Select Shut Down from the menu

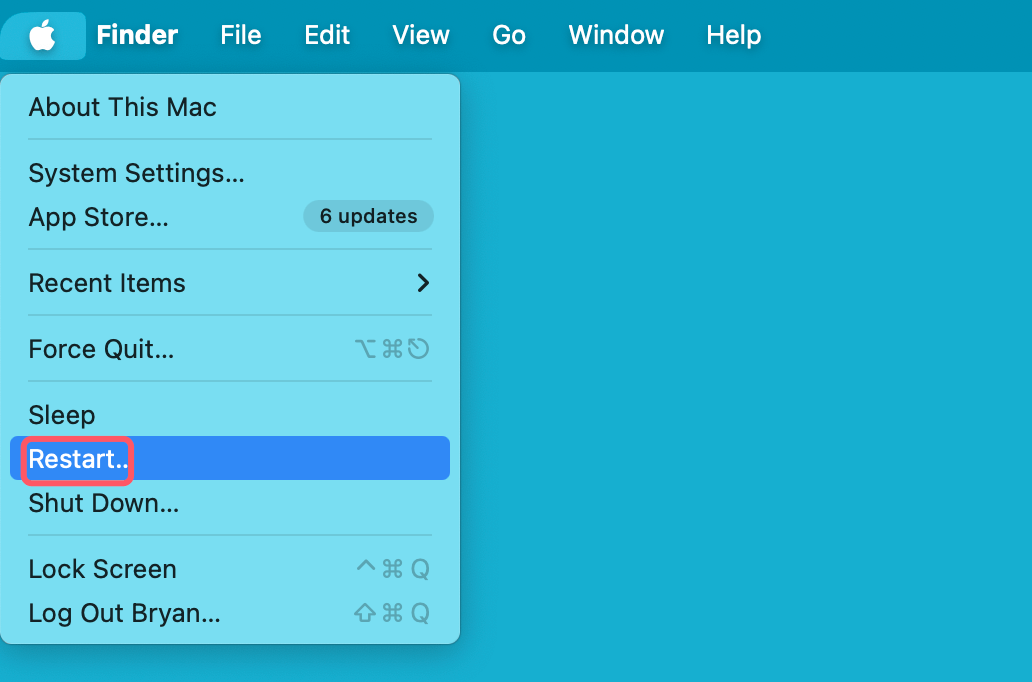pos(103,503)
